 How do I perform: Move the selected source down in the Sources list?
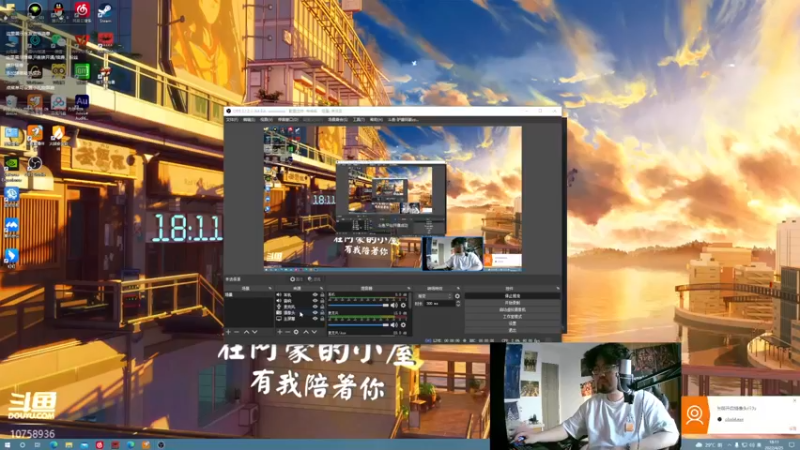pos(314,332)
